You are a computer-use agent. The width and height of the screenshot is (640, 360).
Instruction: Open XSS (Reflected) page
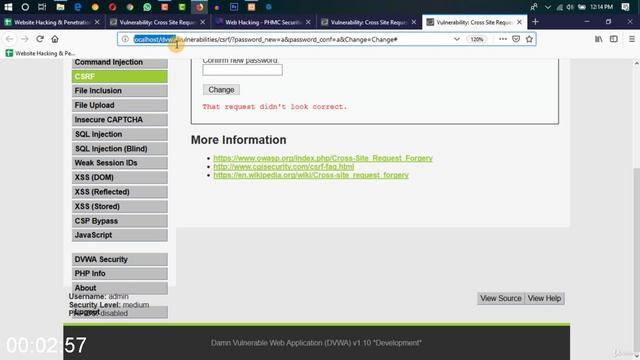tap(120, 192)
